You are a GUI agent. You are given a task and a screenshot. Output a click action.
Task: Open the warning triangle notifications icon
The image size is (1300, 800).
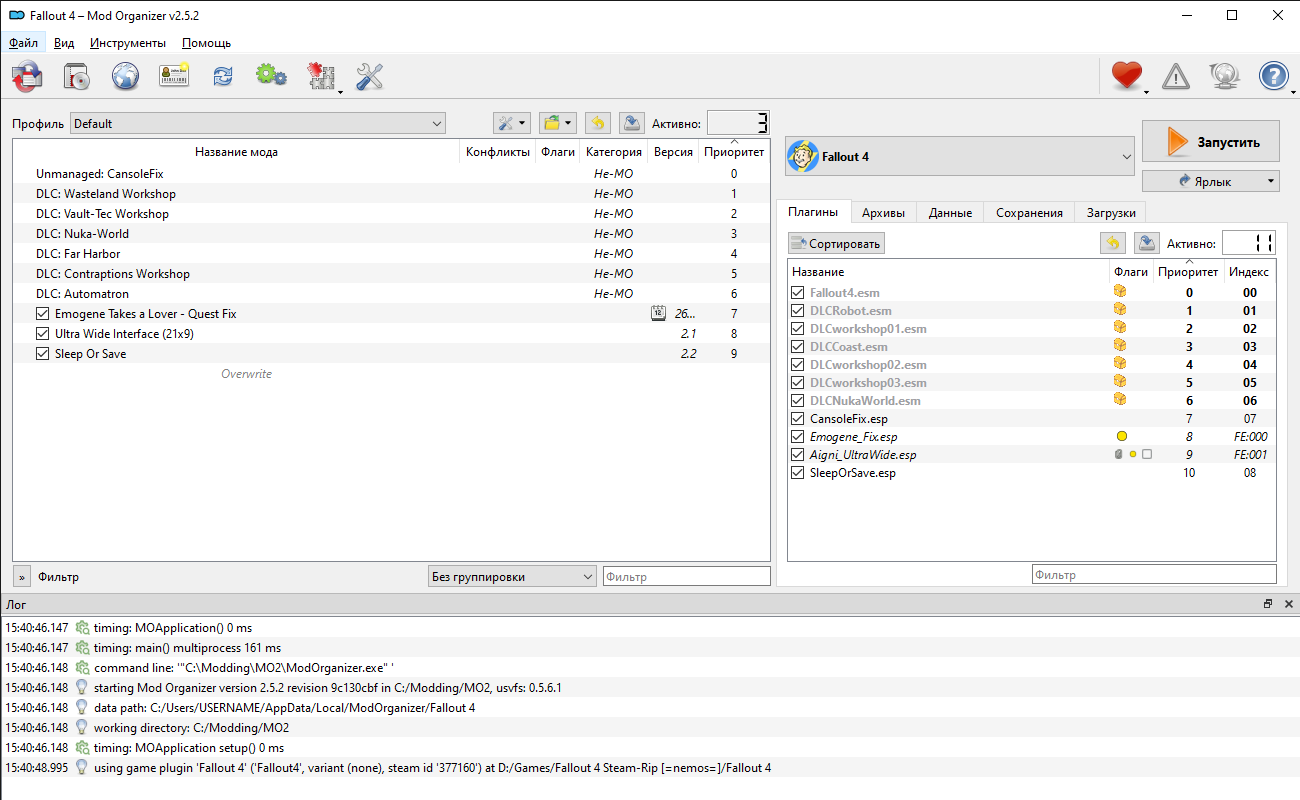1176,76
